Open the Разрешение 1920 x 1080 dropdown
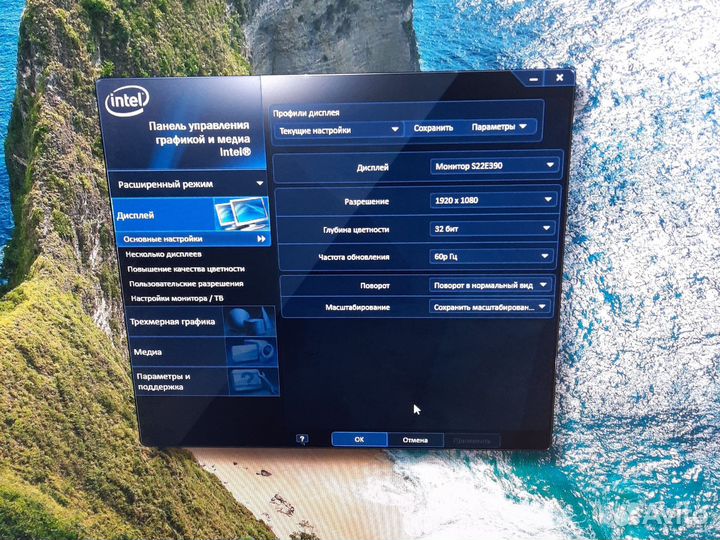This screenshot has height=540, width=720. pos(493,200)
